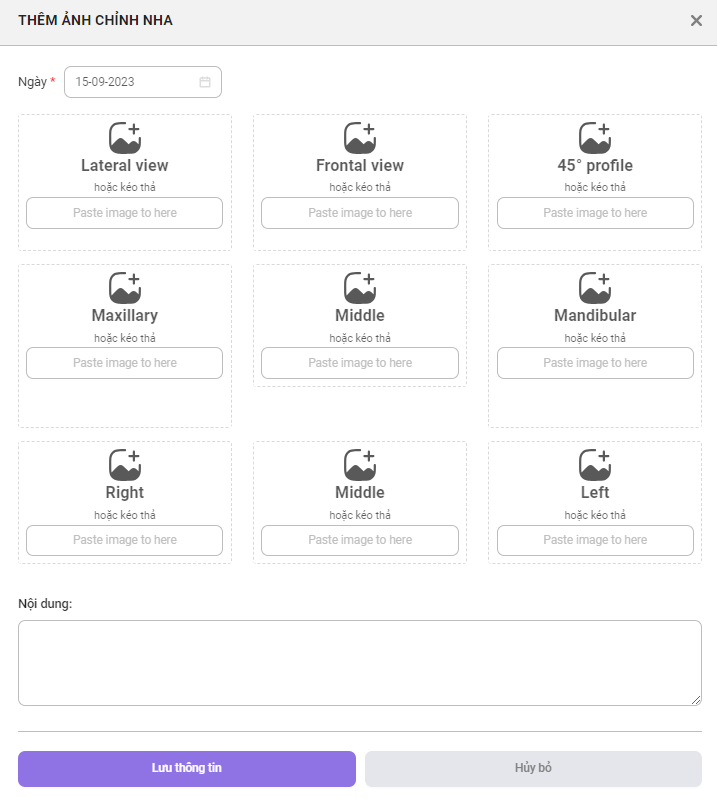The height and width of the screenshot is (807, 717).
Task: Click the Ngày date field showing 15-09-2023
Action: (143, 82)
